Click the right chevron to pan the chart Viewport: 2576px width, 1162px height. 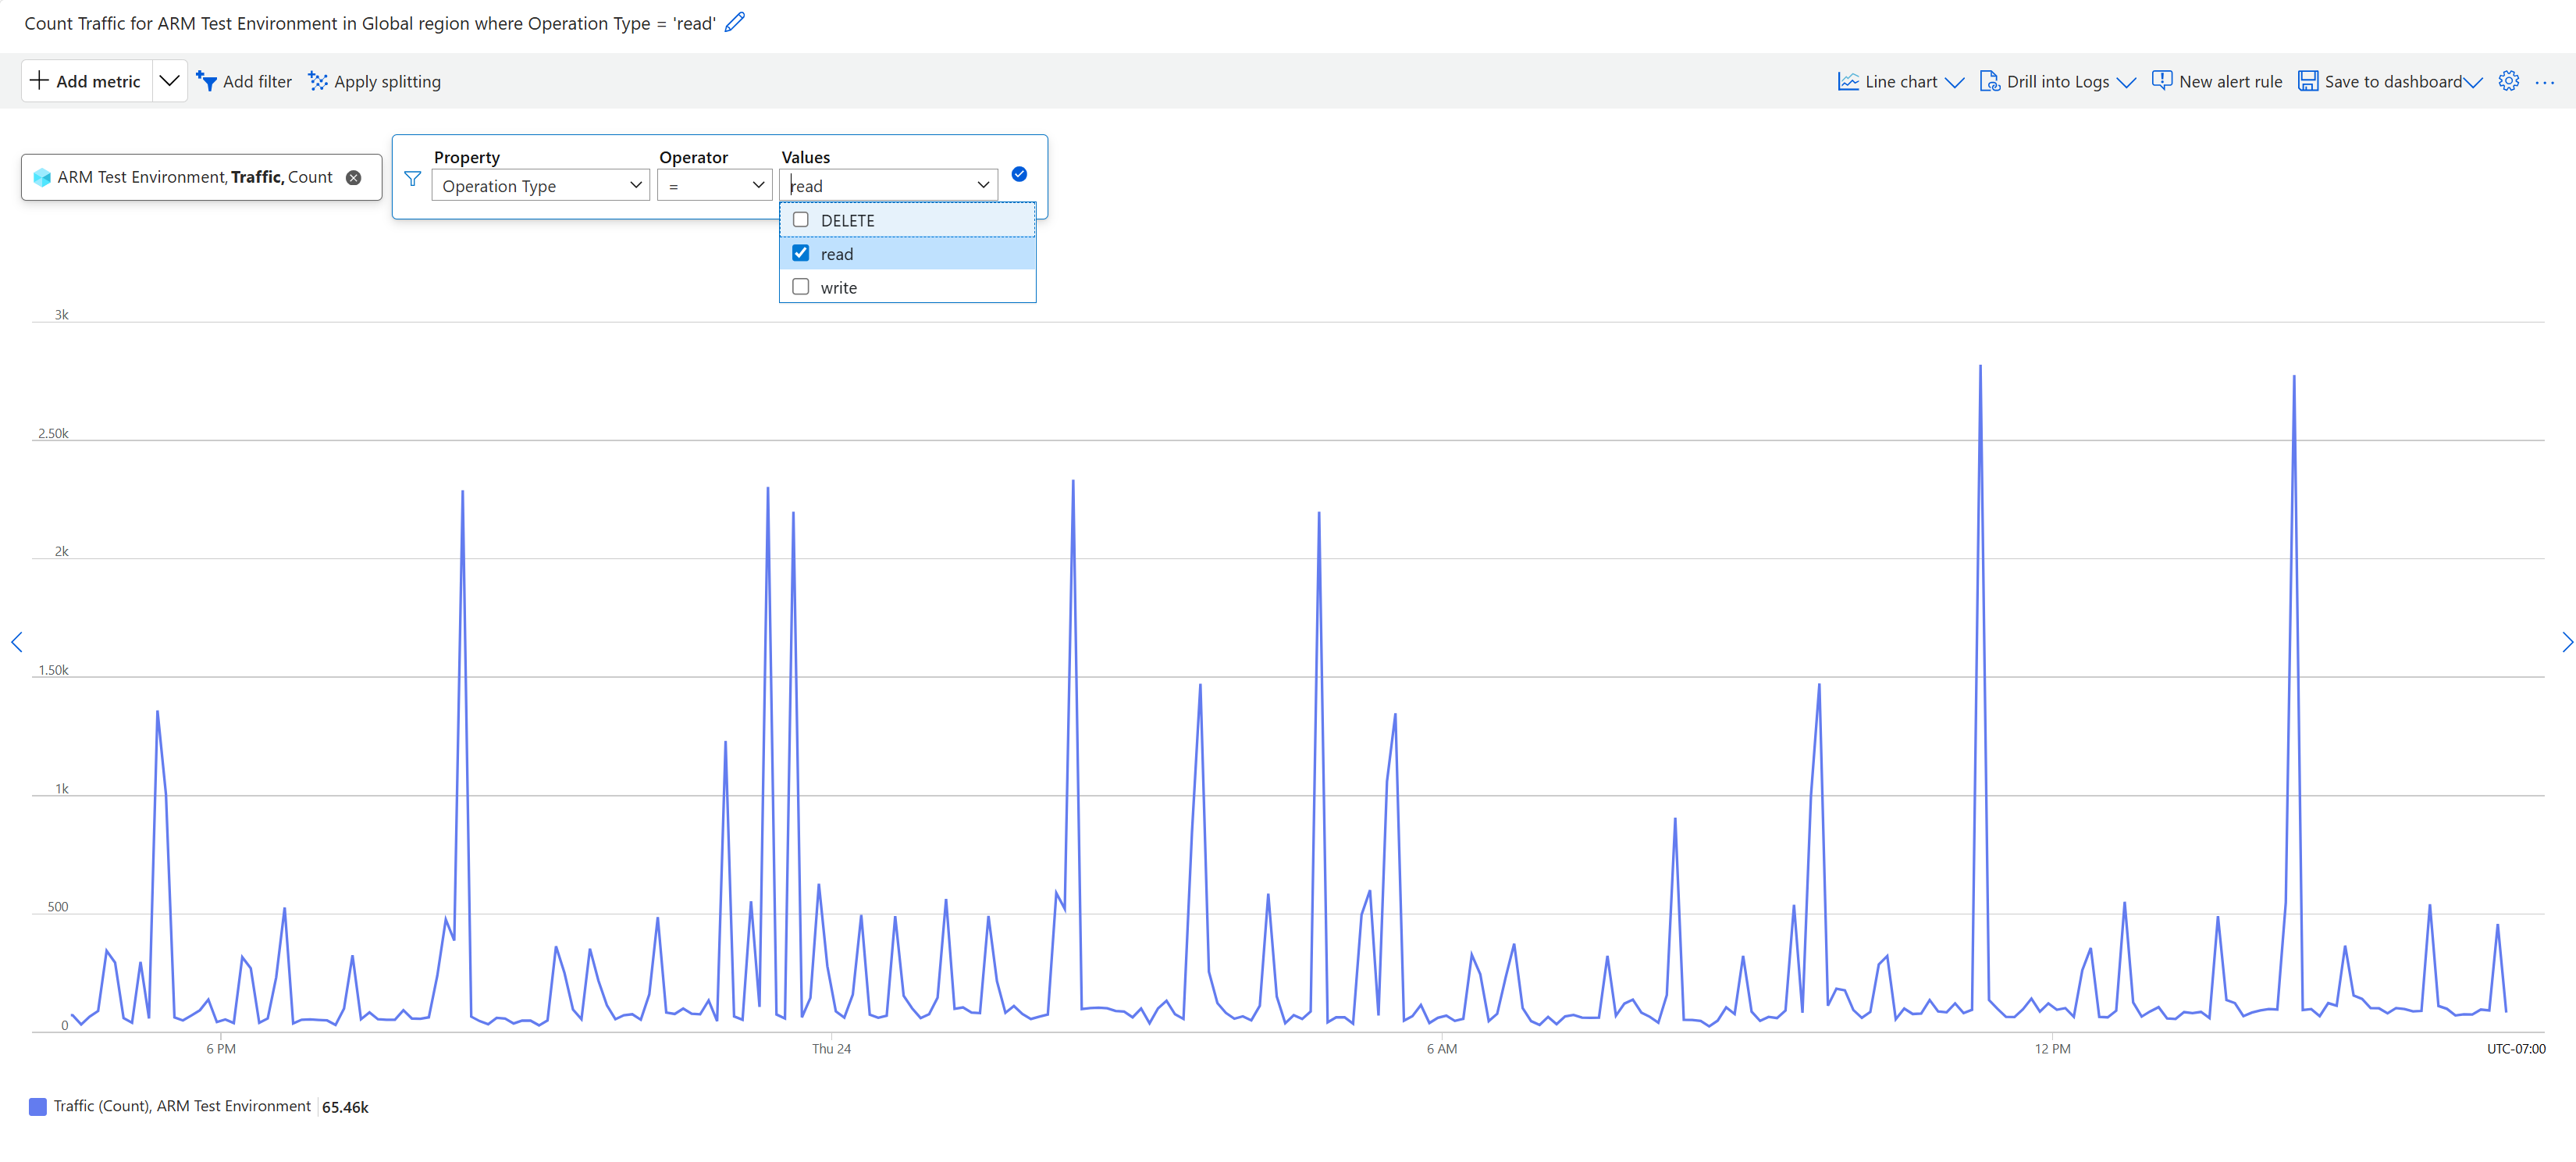(x=2567, y=642)
